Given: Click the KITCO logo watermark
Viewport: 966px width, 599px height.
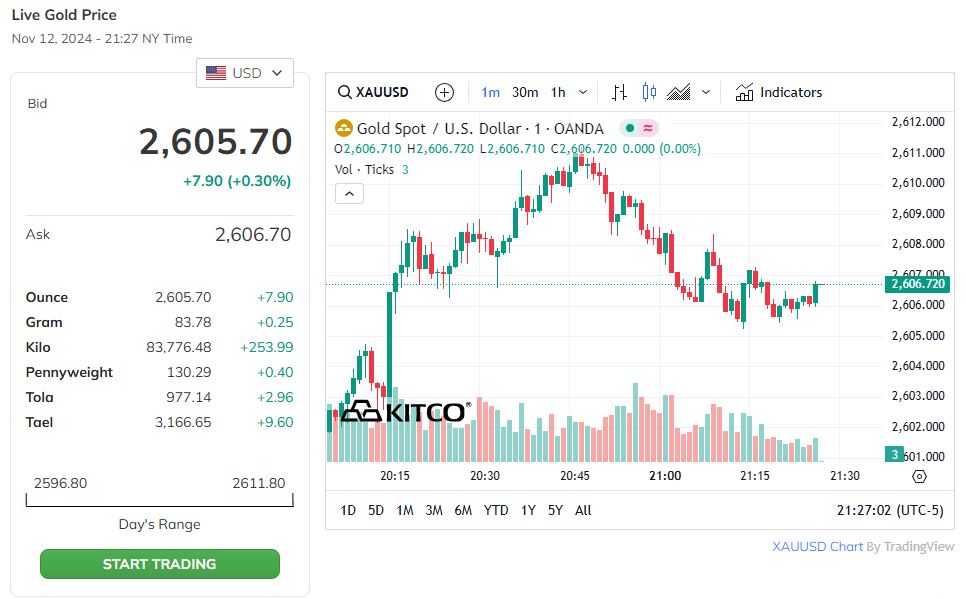Looking at the screenshot, I should (x=404, y=412).
